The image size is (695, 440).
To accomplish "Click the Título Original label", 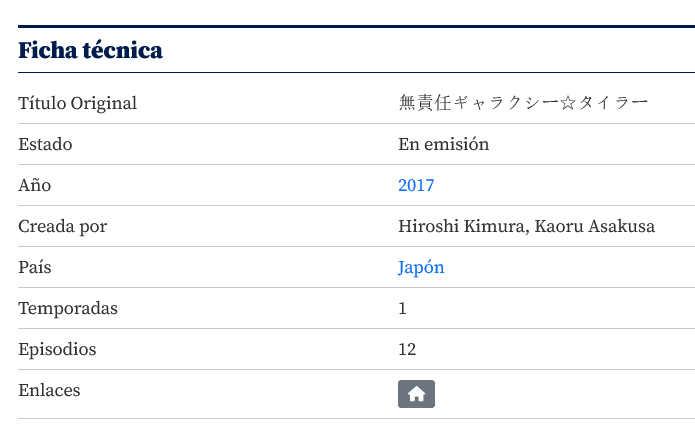I will (x=78, y=103).
